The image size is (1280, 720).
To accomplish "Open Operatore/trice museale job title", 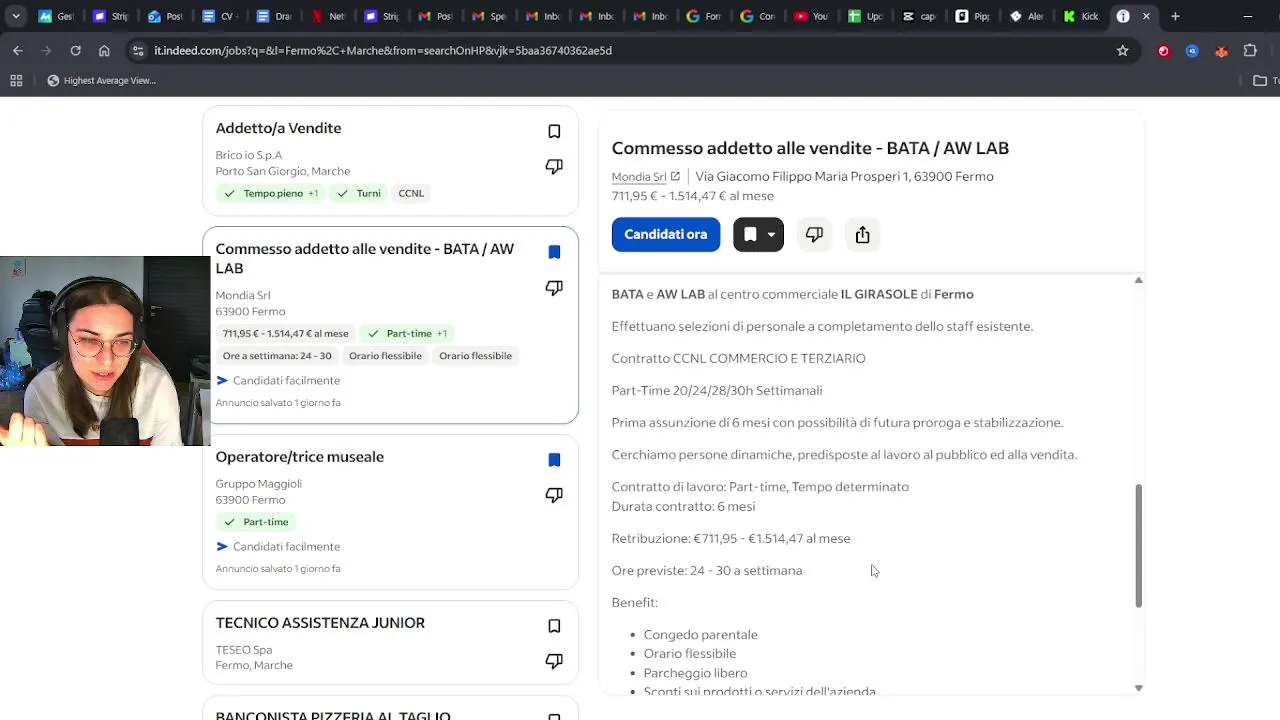I will [x=299, y=456].
